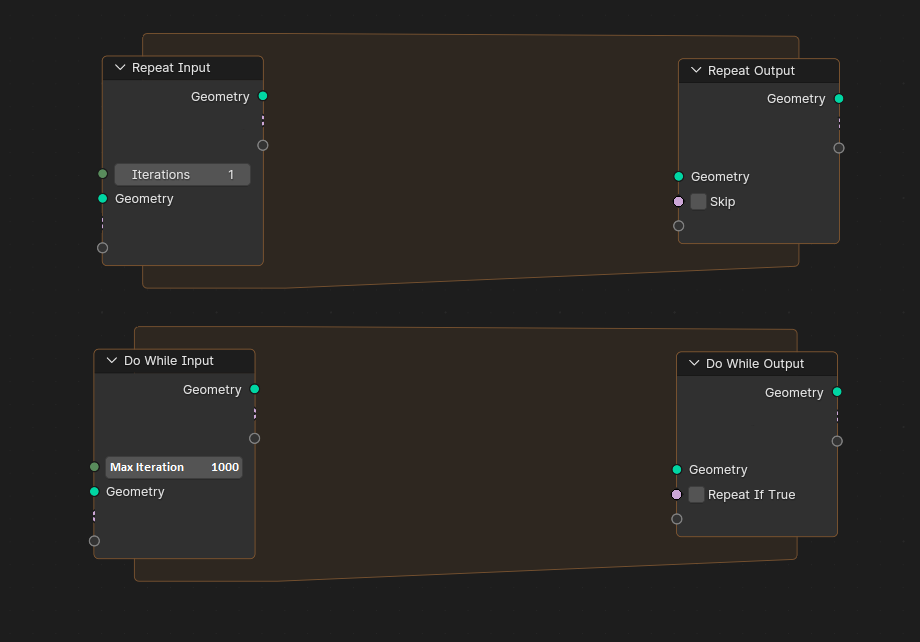
Task: Click Repeat Input's Geometry output socket
Action: (x=263, y=96)
